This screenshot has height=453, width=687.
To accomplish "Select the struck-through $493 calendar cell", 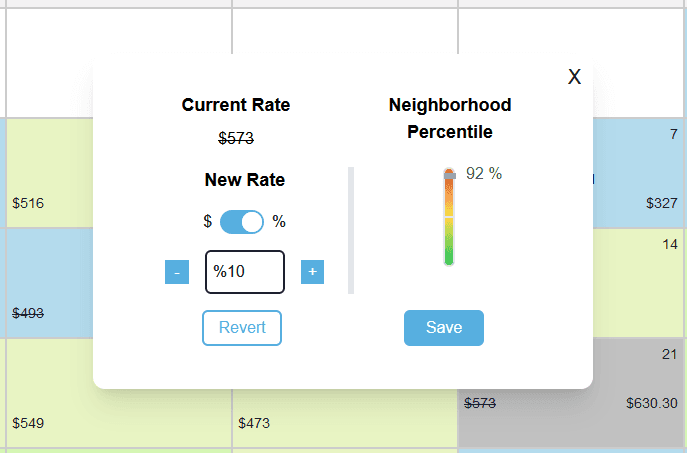I will pos(49,283).
